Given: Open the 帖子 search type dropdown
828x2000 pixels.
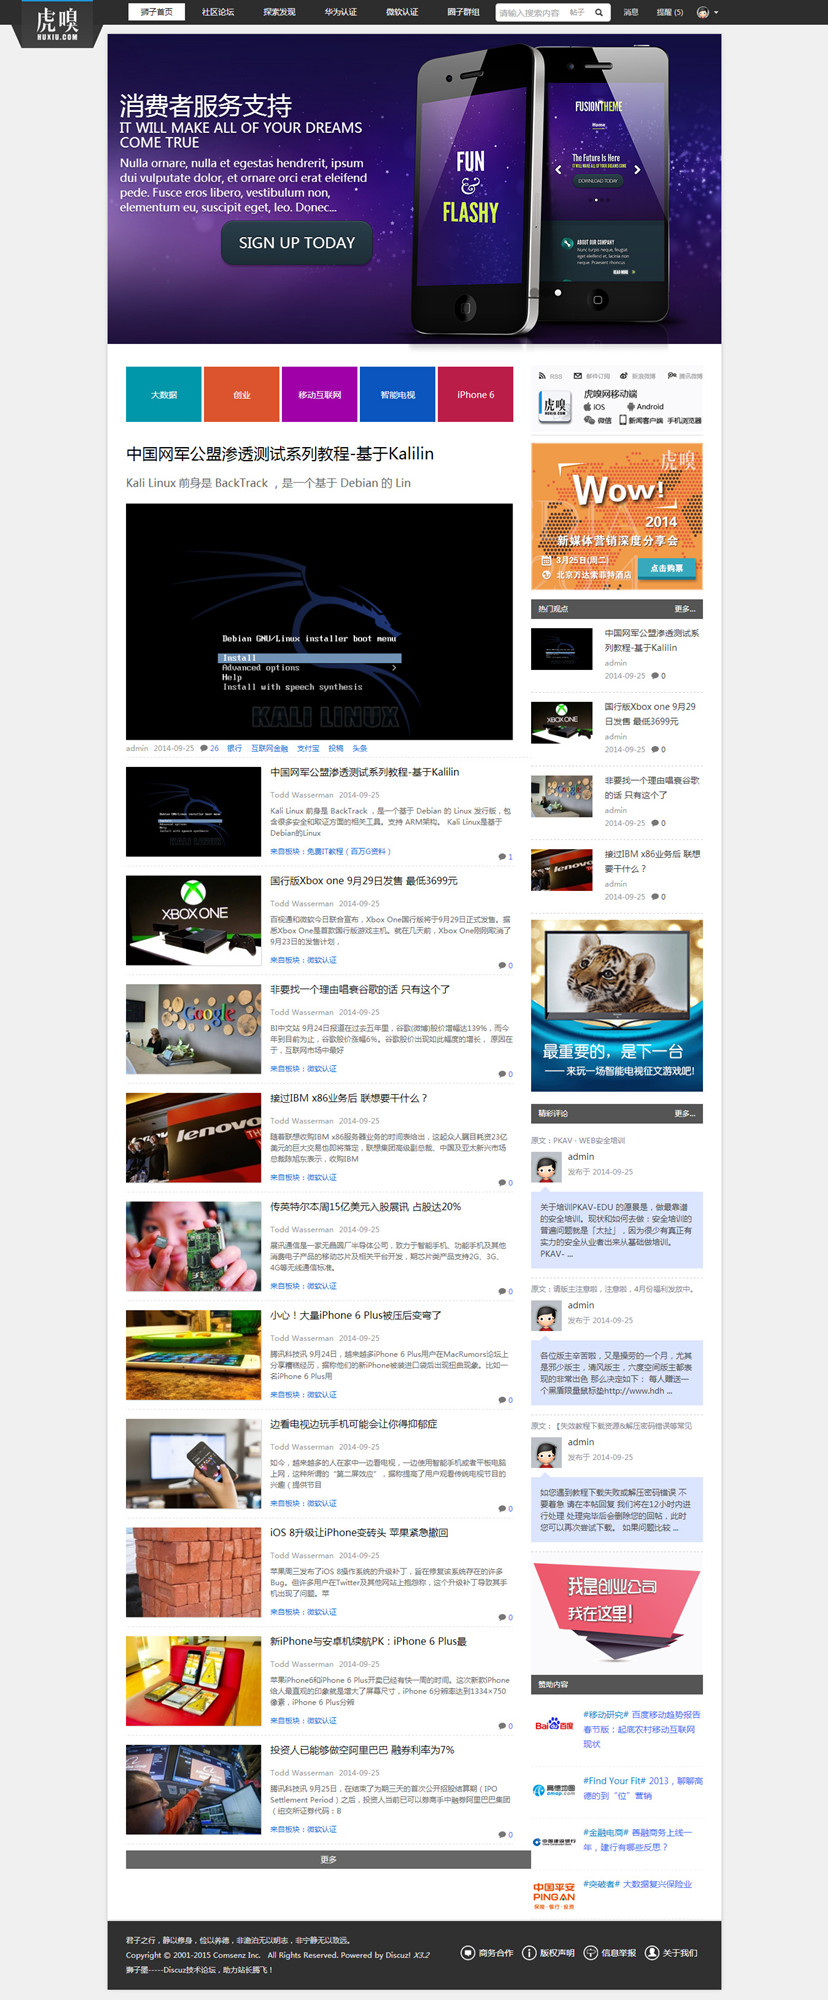Looking at the screenshot, I should point(577,13).
